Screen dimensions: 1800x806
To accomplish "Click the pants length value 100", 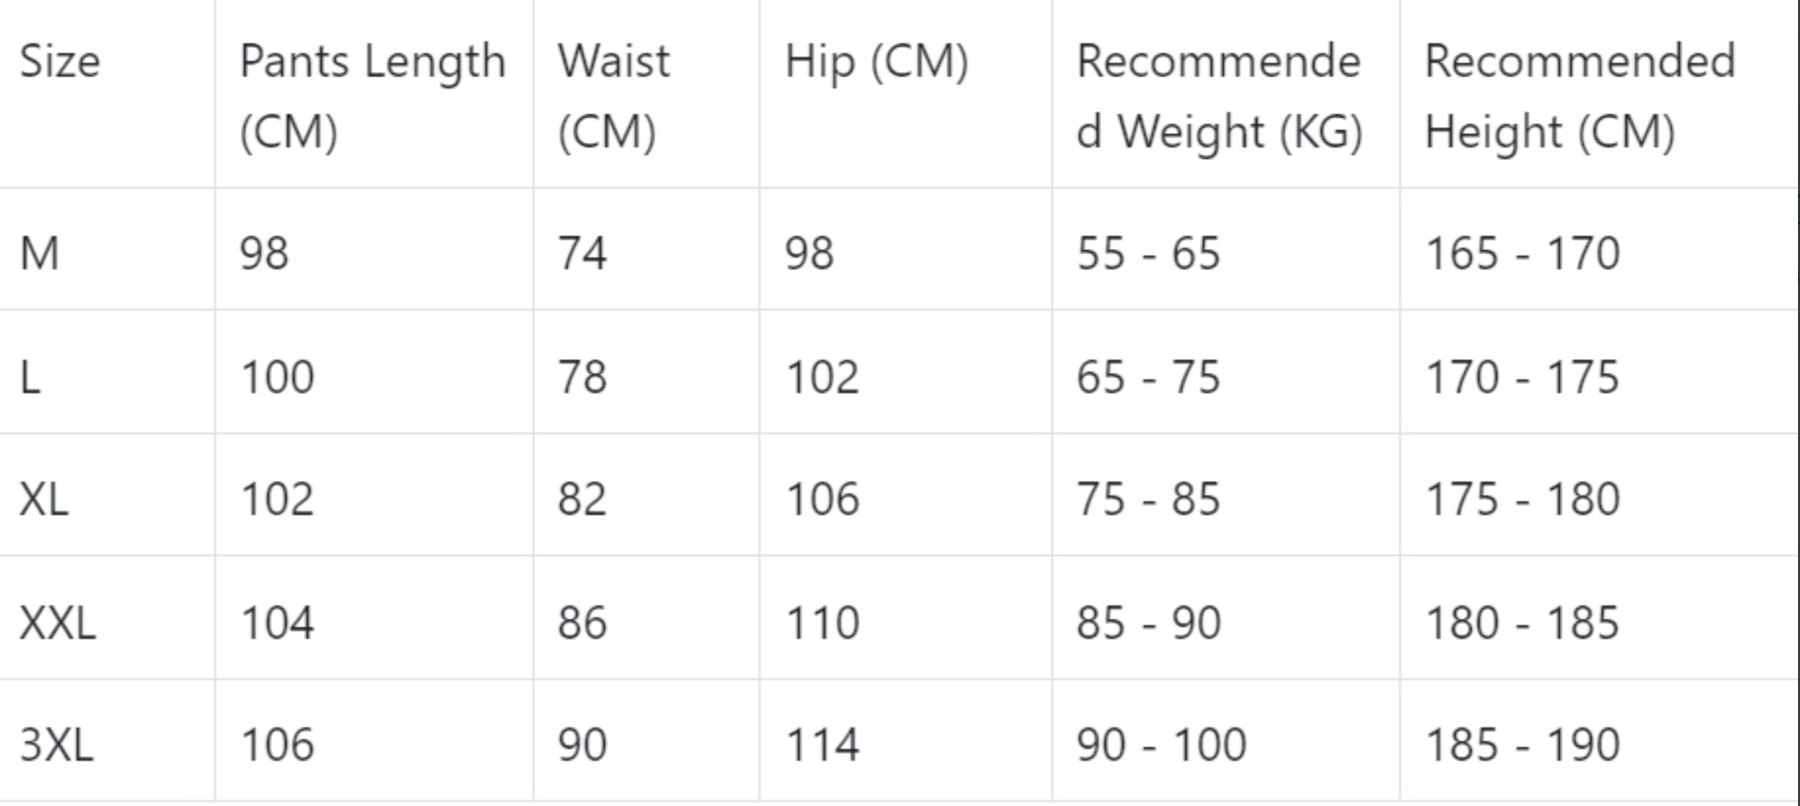I will 277,377.
